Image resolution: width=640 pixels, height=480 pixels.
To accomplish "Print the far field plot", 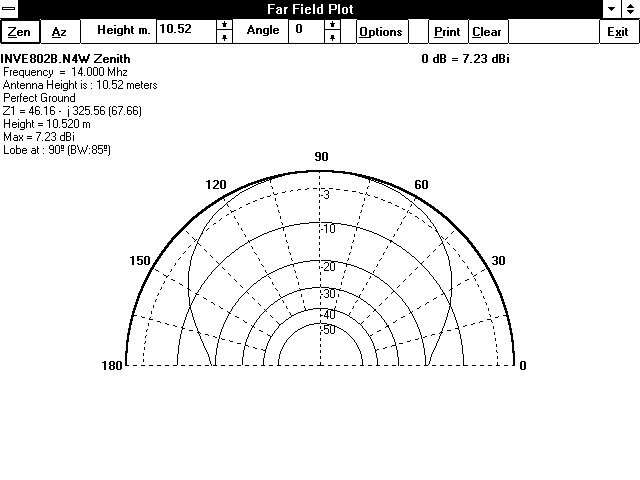I will pos(448,31).
